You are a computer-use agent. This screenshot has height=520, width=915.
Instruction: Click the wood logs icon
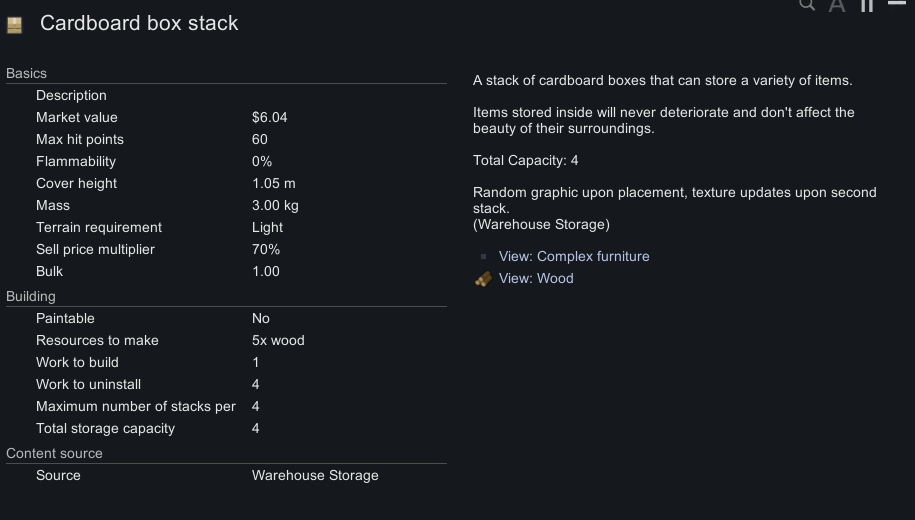coord(483,279)
